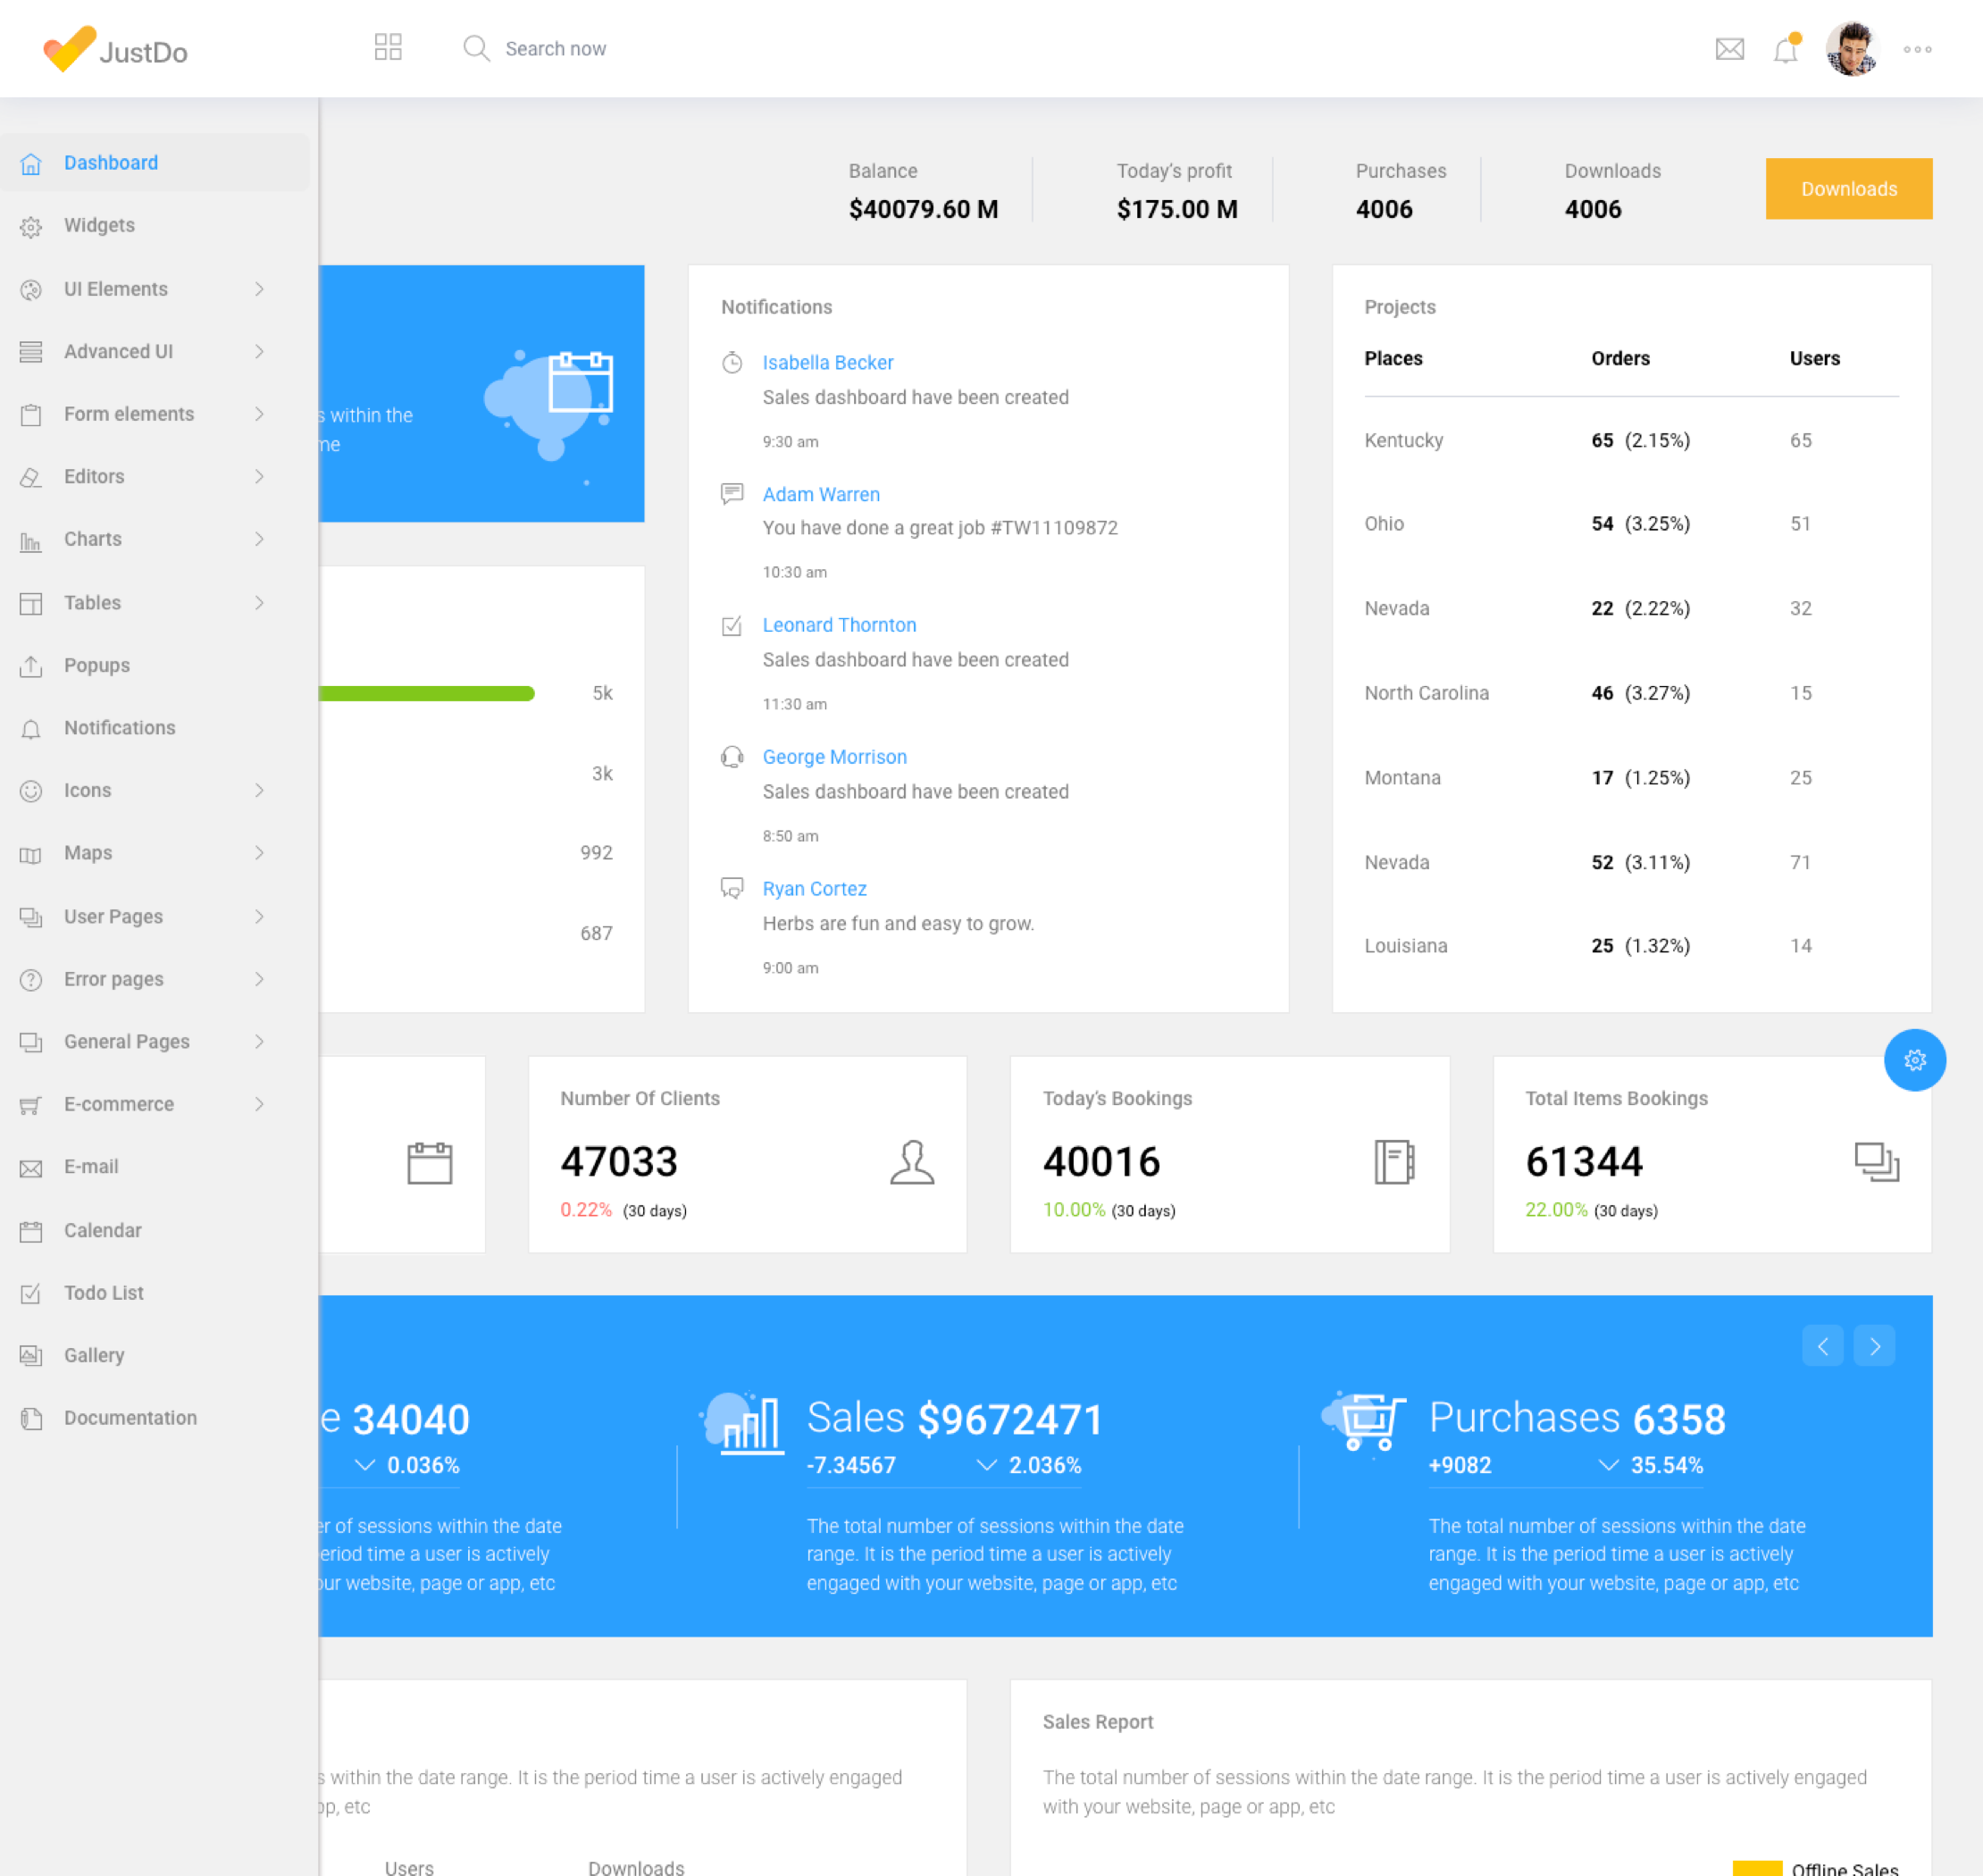Open Isabella Becker notification link

click(x=827, y=362)
